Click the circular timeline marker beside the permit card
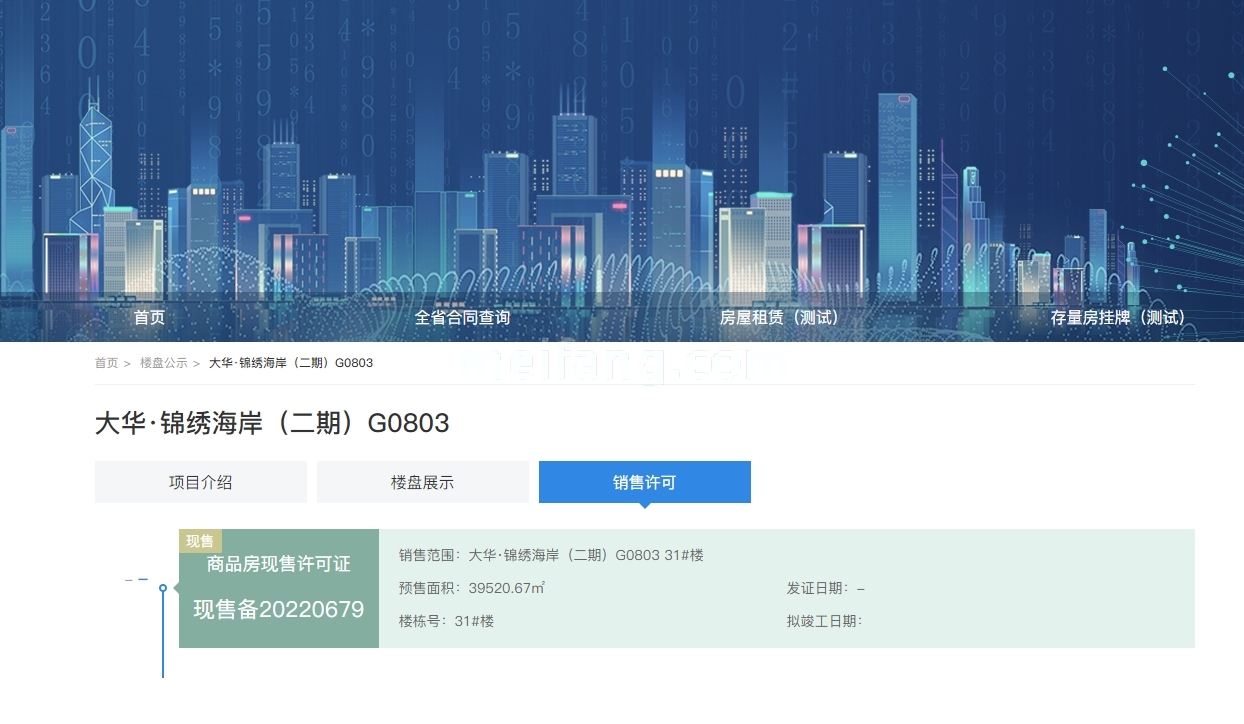This screenshot has width=1244, height=724. coord(163,588)
